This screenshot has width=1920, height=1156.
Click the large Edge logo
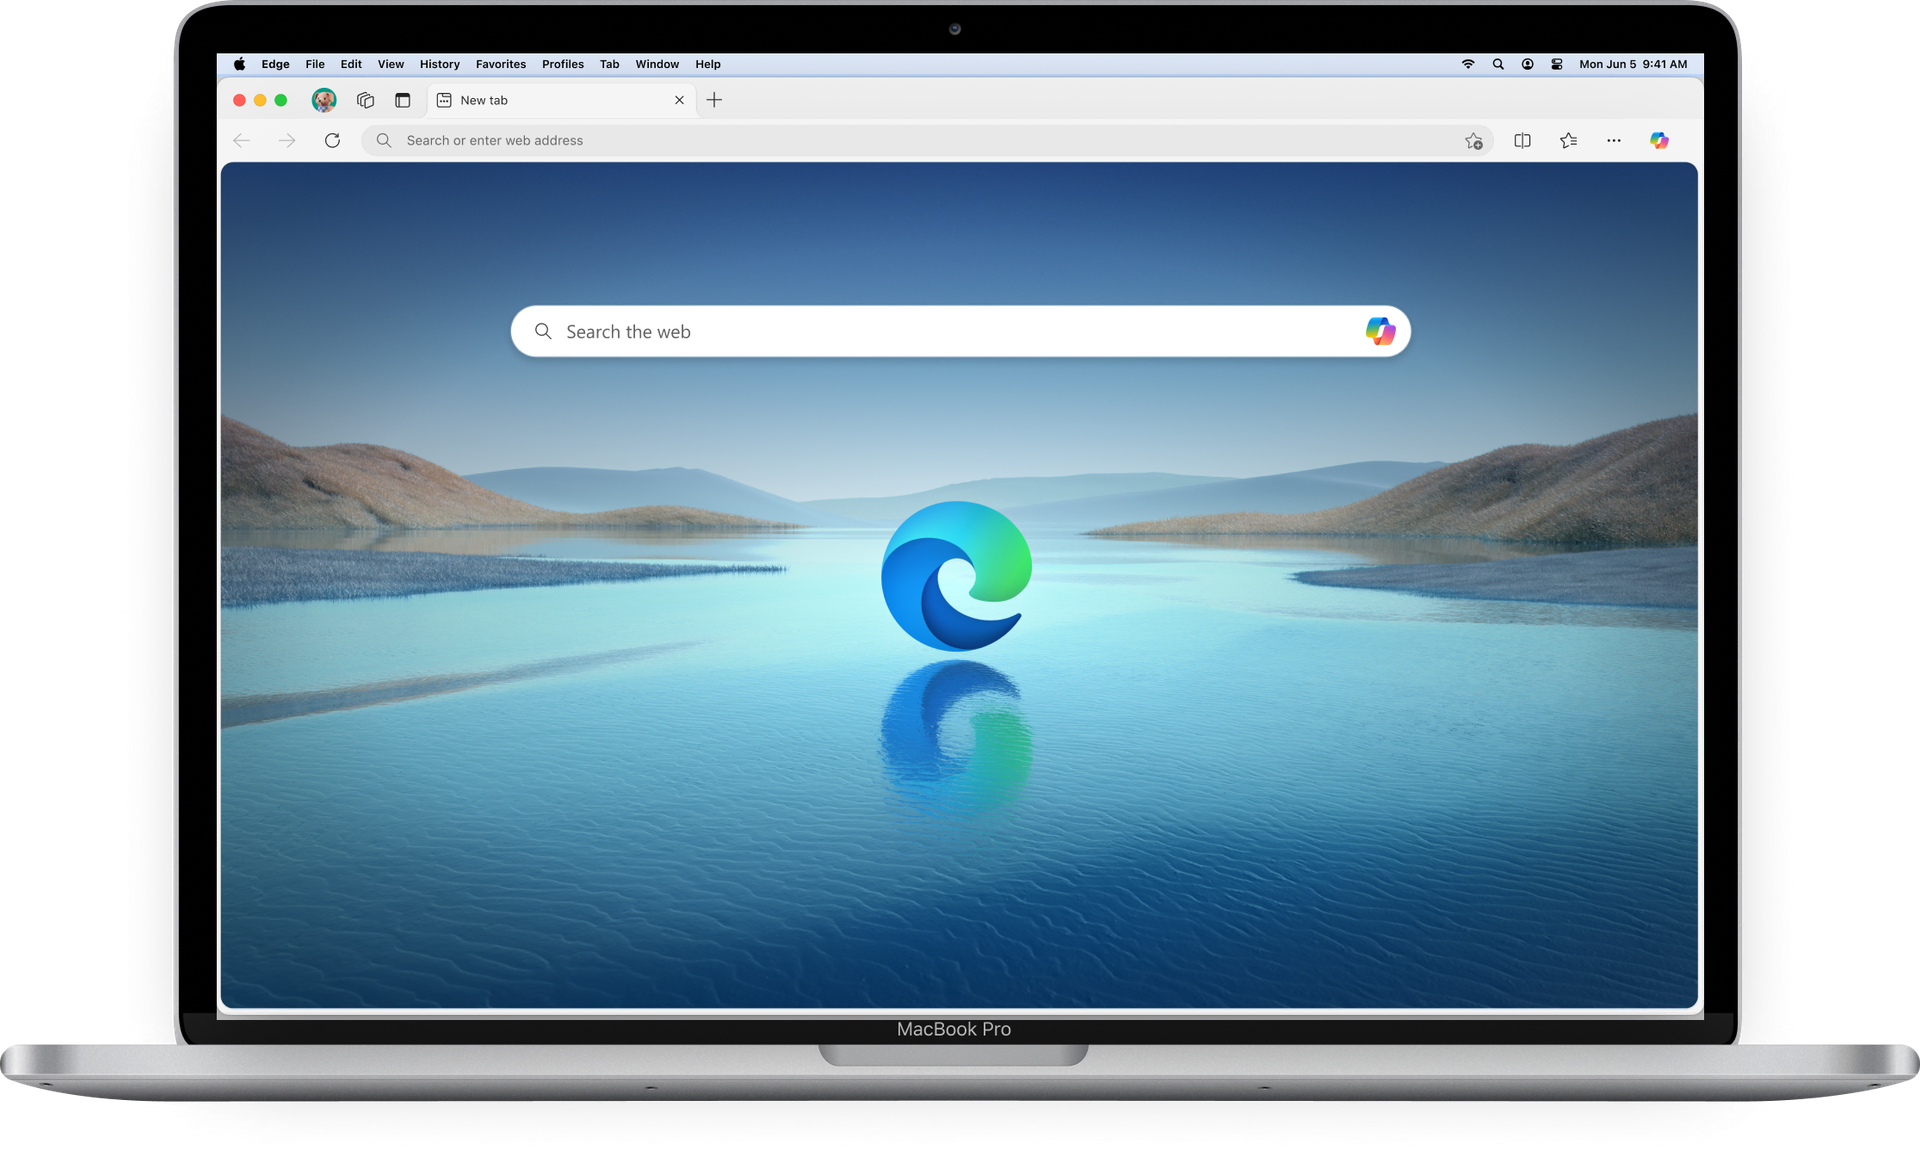click(x=956, y=576)
